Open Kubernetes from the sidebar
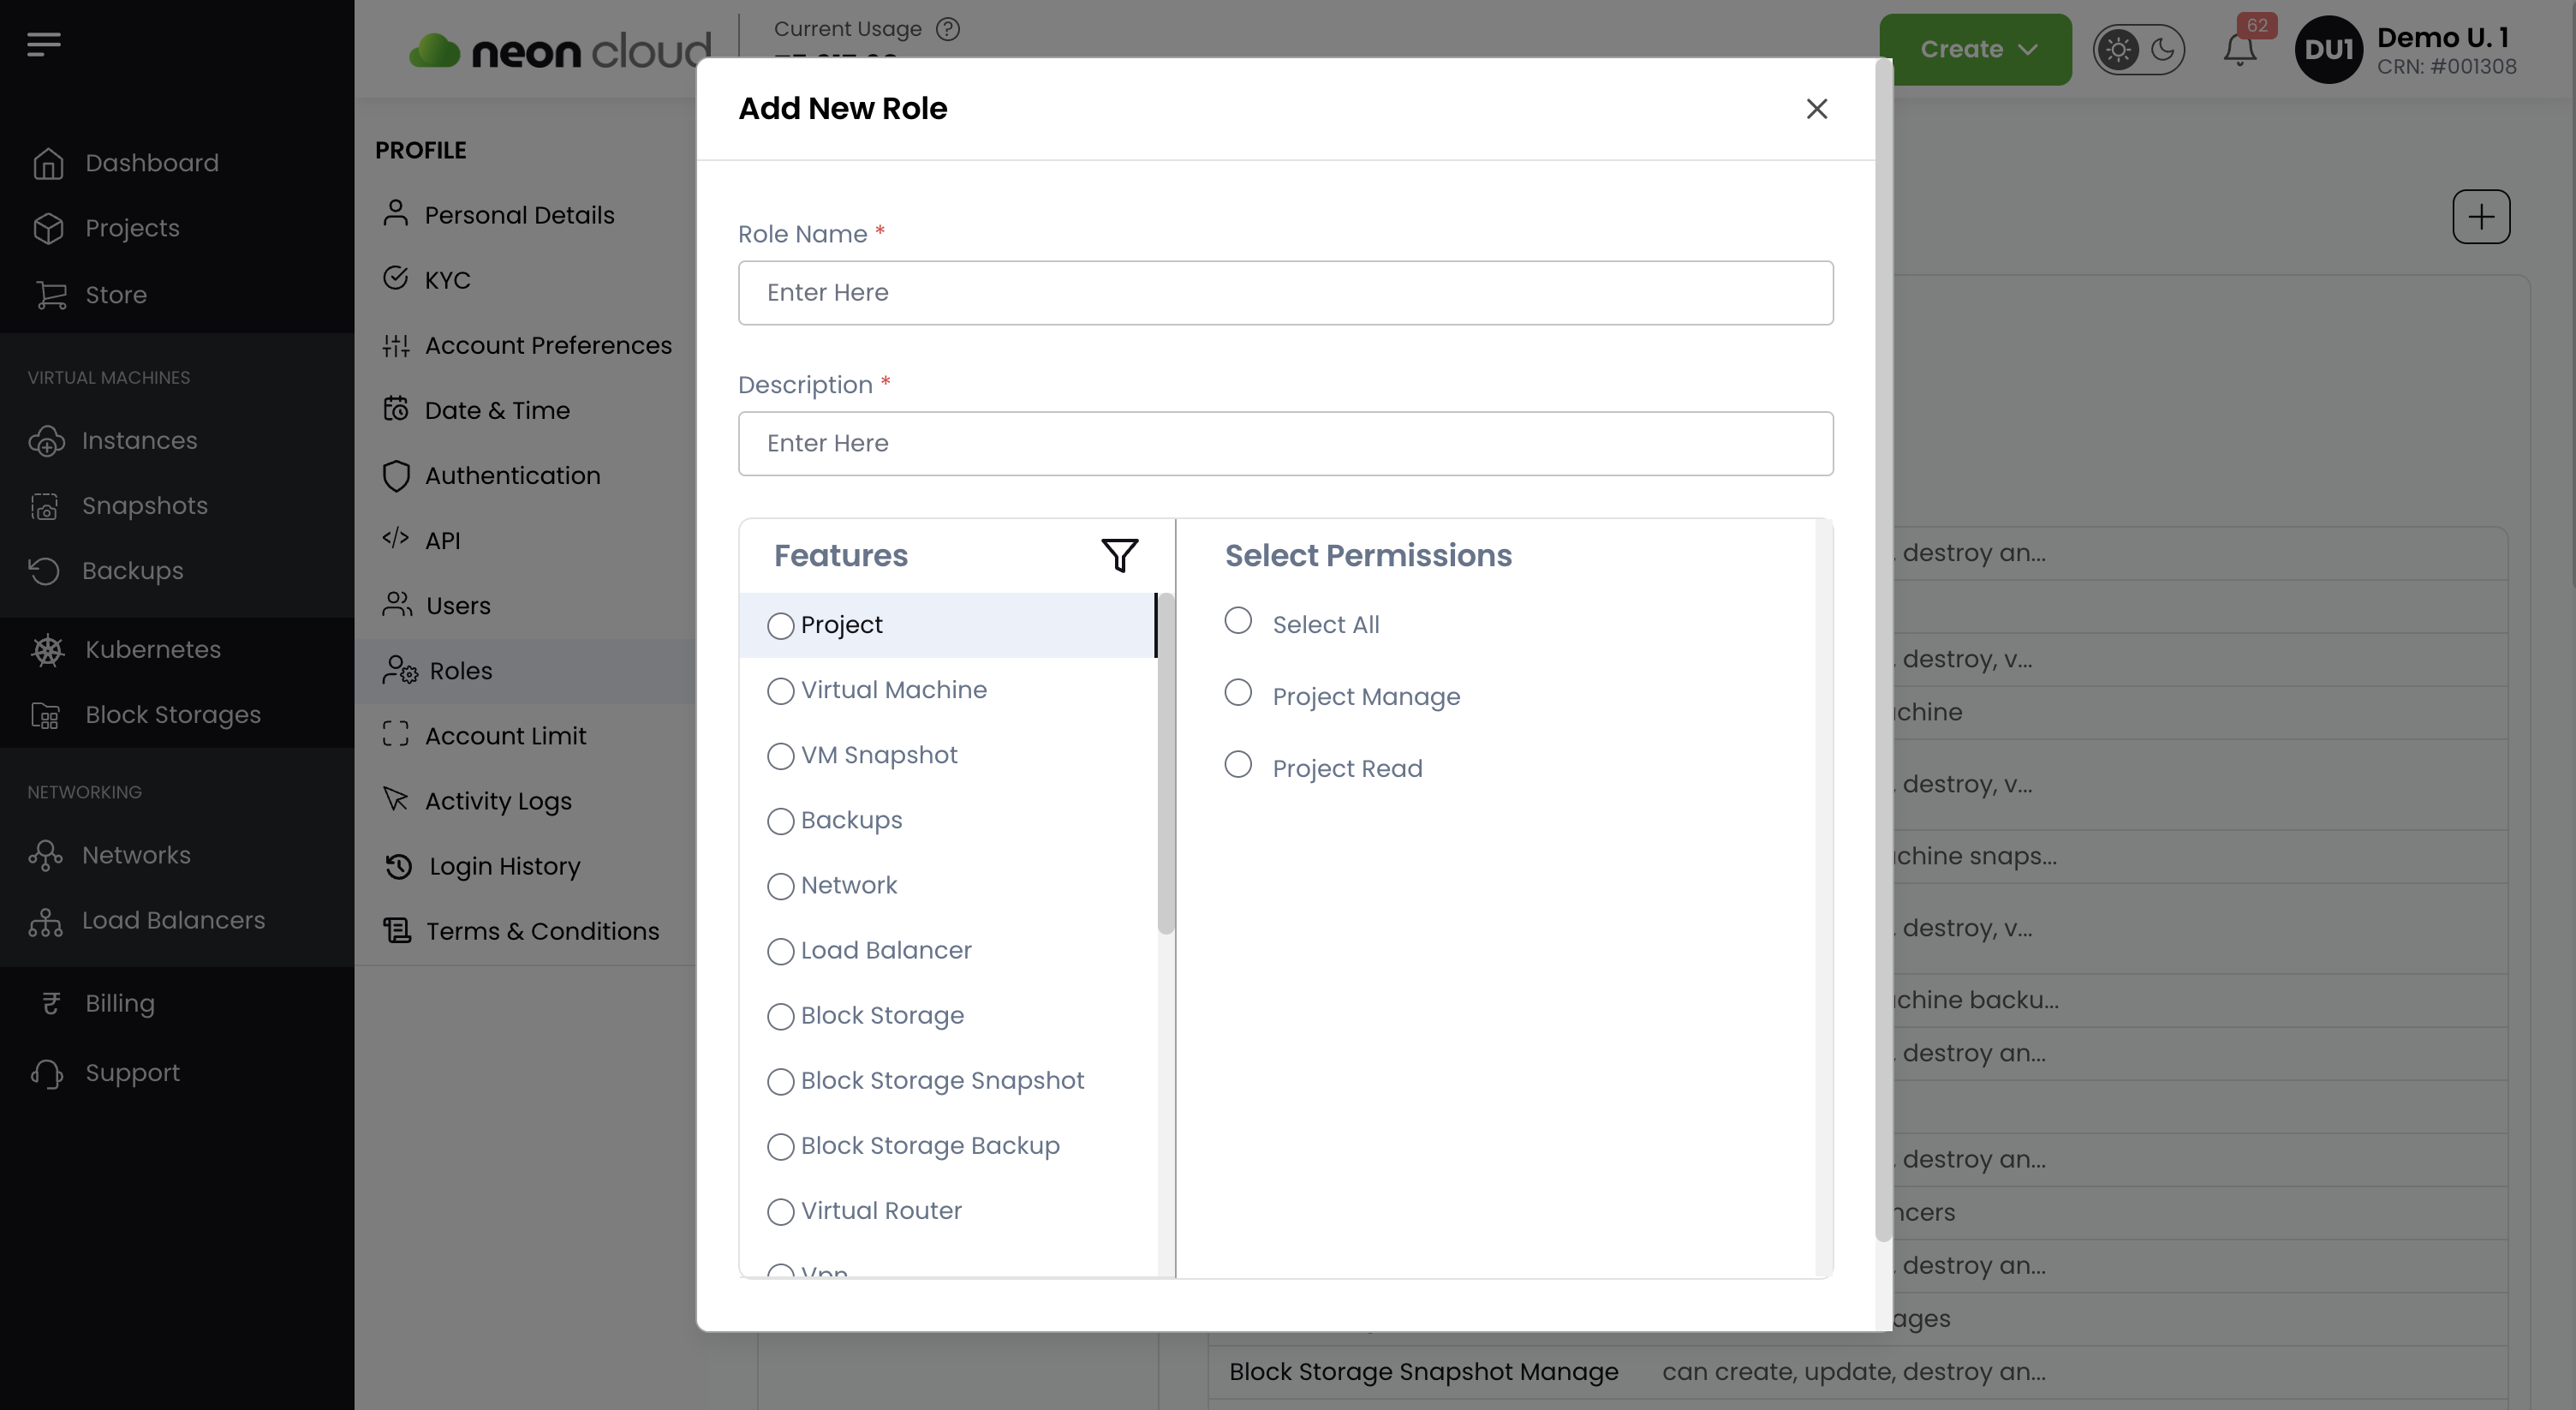Screen dimensions: 2576x1410 (152, 650)
